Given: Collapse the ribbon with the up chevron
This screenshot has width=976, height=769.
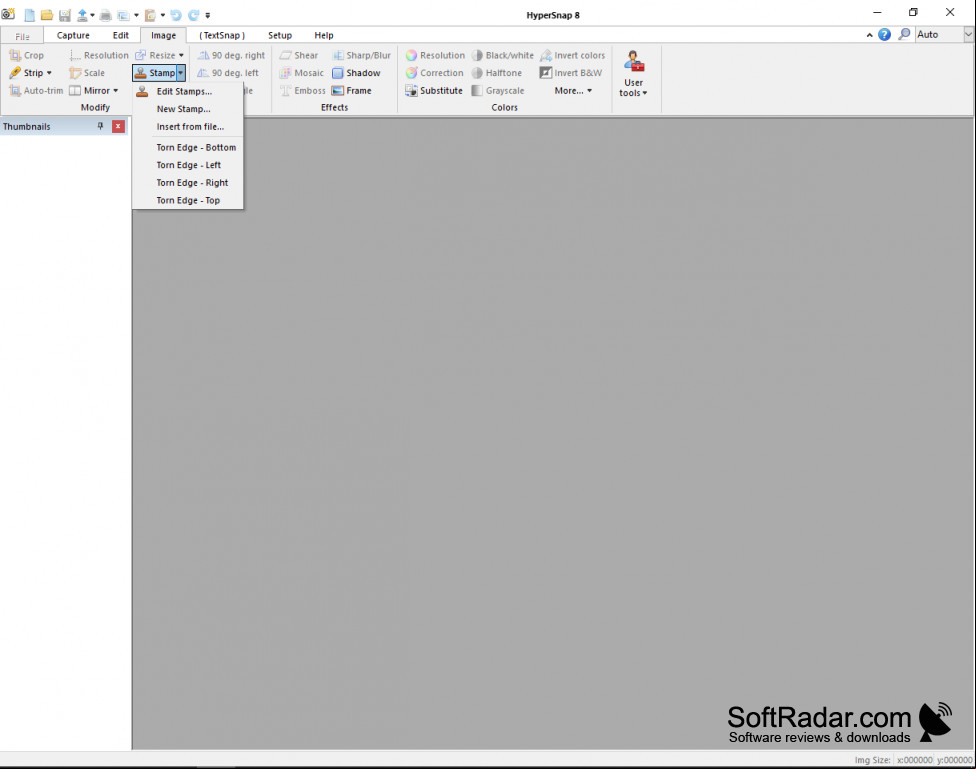Looking at the screenshot, I should (x=870, y=35).
